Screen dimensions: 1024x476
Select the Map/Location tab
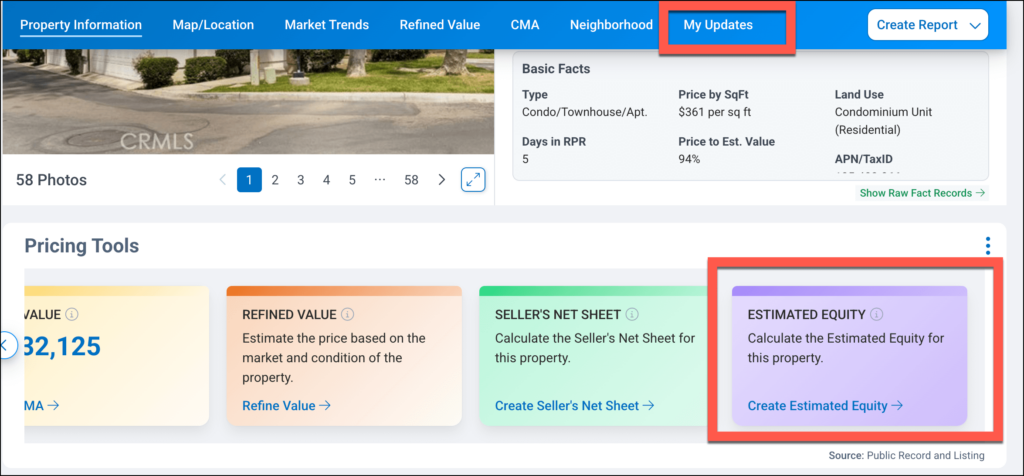pos(213,25)
